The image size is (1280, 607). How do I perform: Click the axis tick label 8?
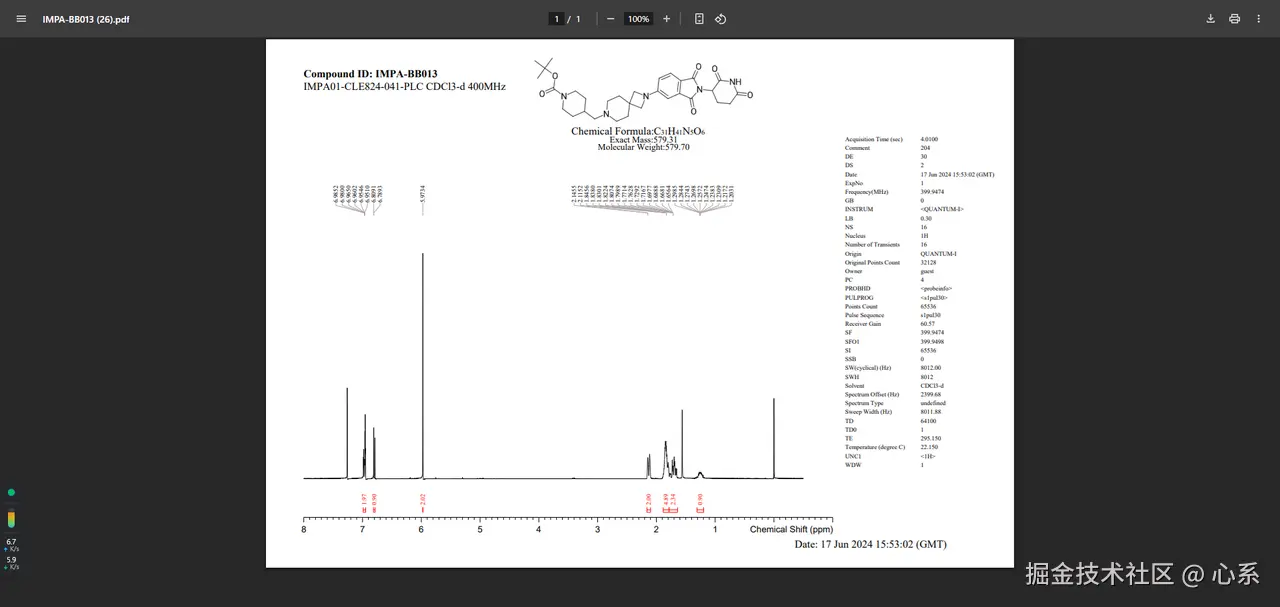pos(304,529)
